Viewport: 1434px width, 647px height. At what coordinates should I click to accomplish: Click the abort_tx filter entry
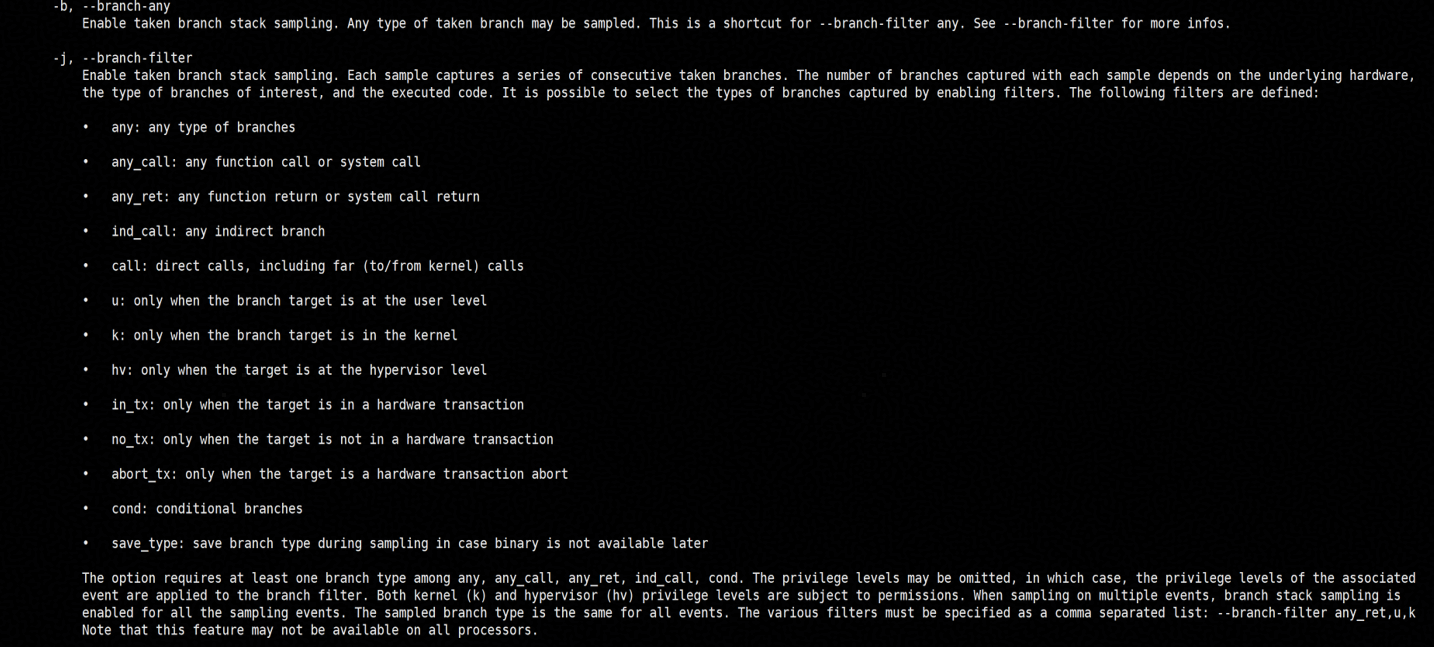[x=339, y=474]
